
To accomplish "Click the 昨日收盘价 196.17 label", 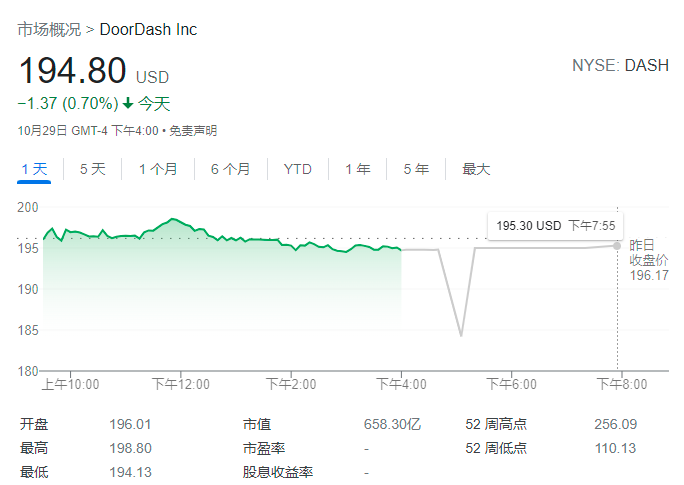I will (x=648, y=260).
